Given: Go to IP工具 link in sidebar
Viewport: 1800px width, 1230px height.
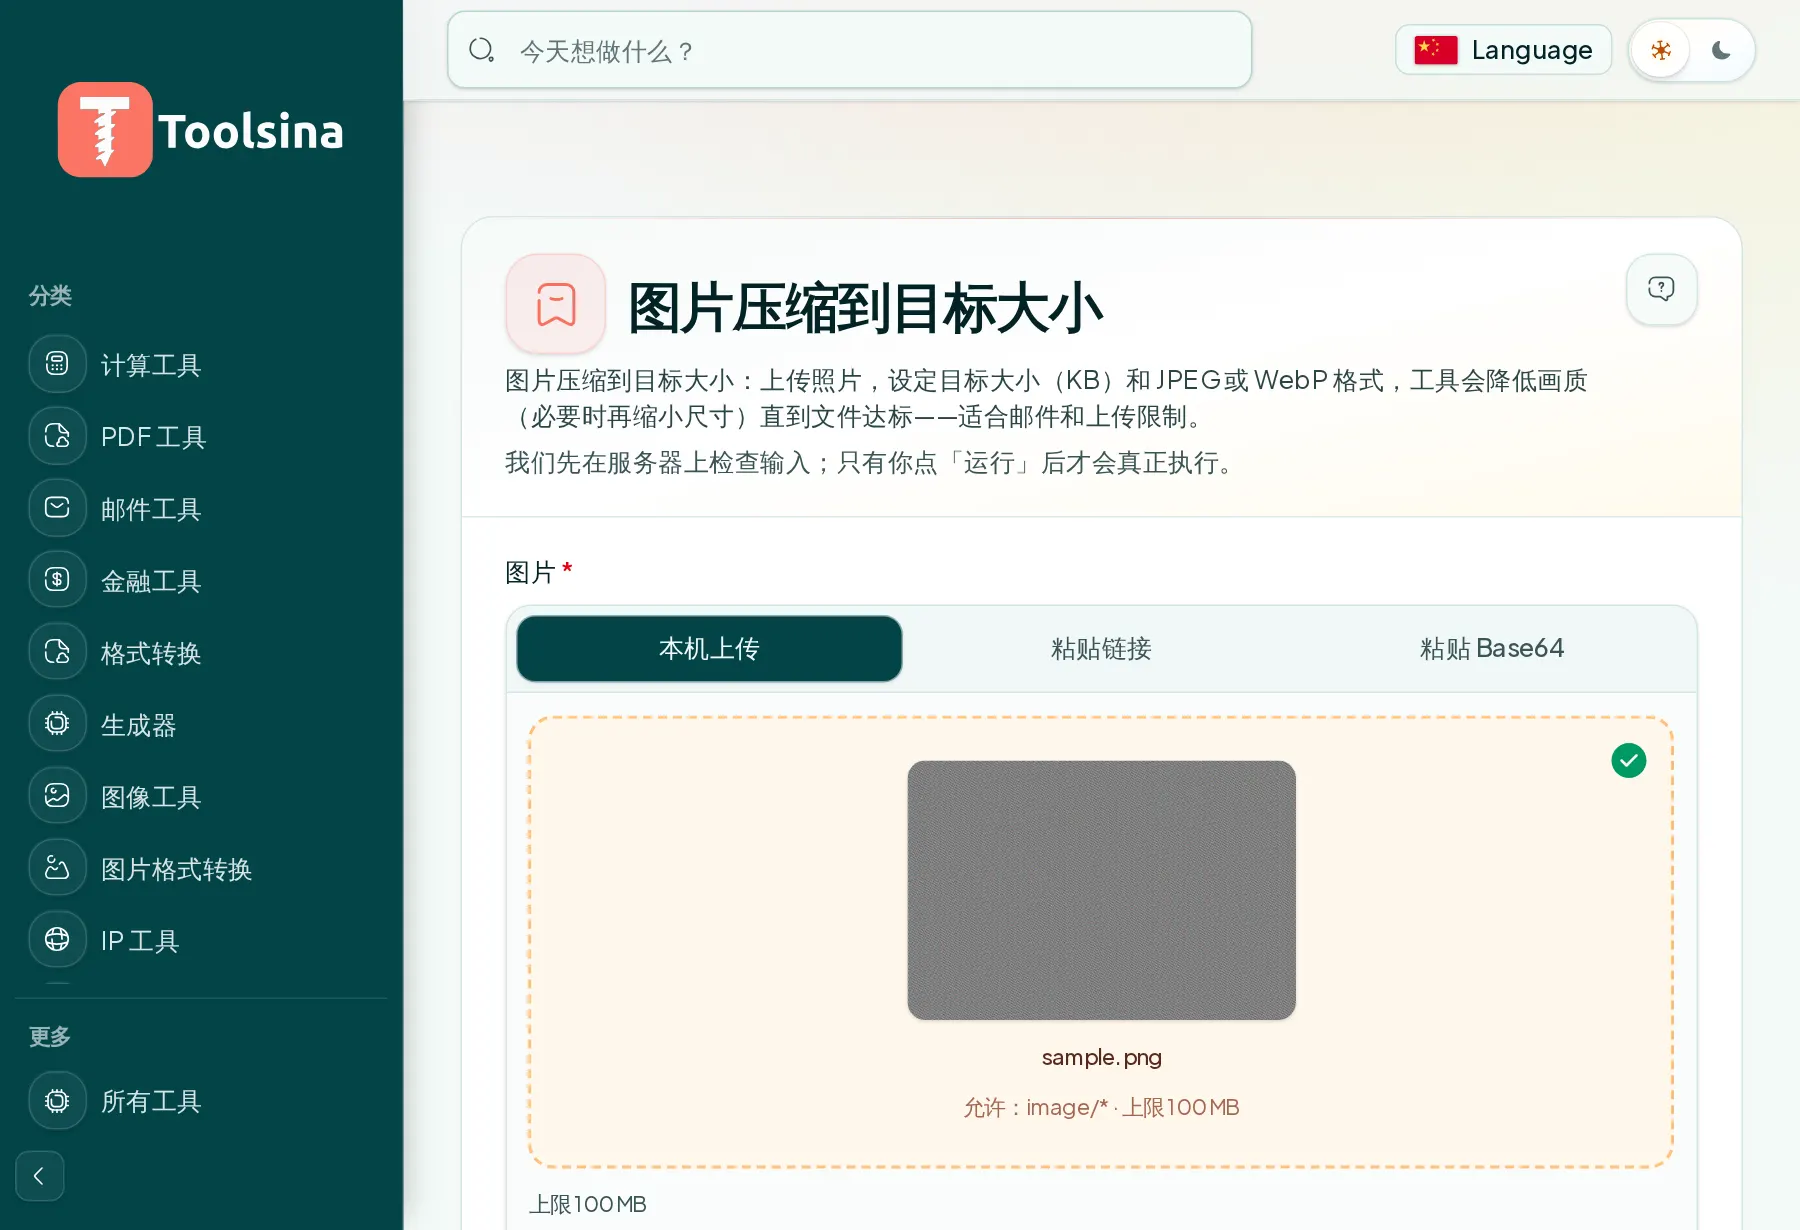Looking at the screenshot, I should [x=140, y=941].
